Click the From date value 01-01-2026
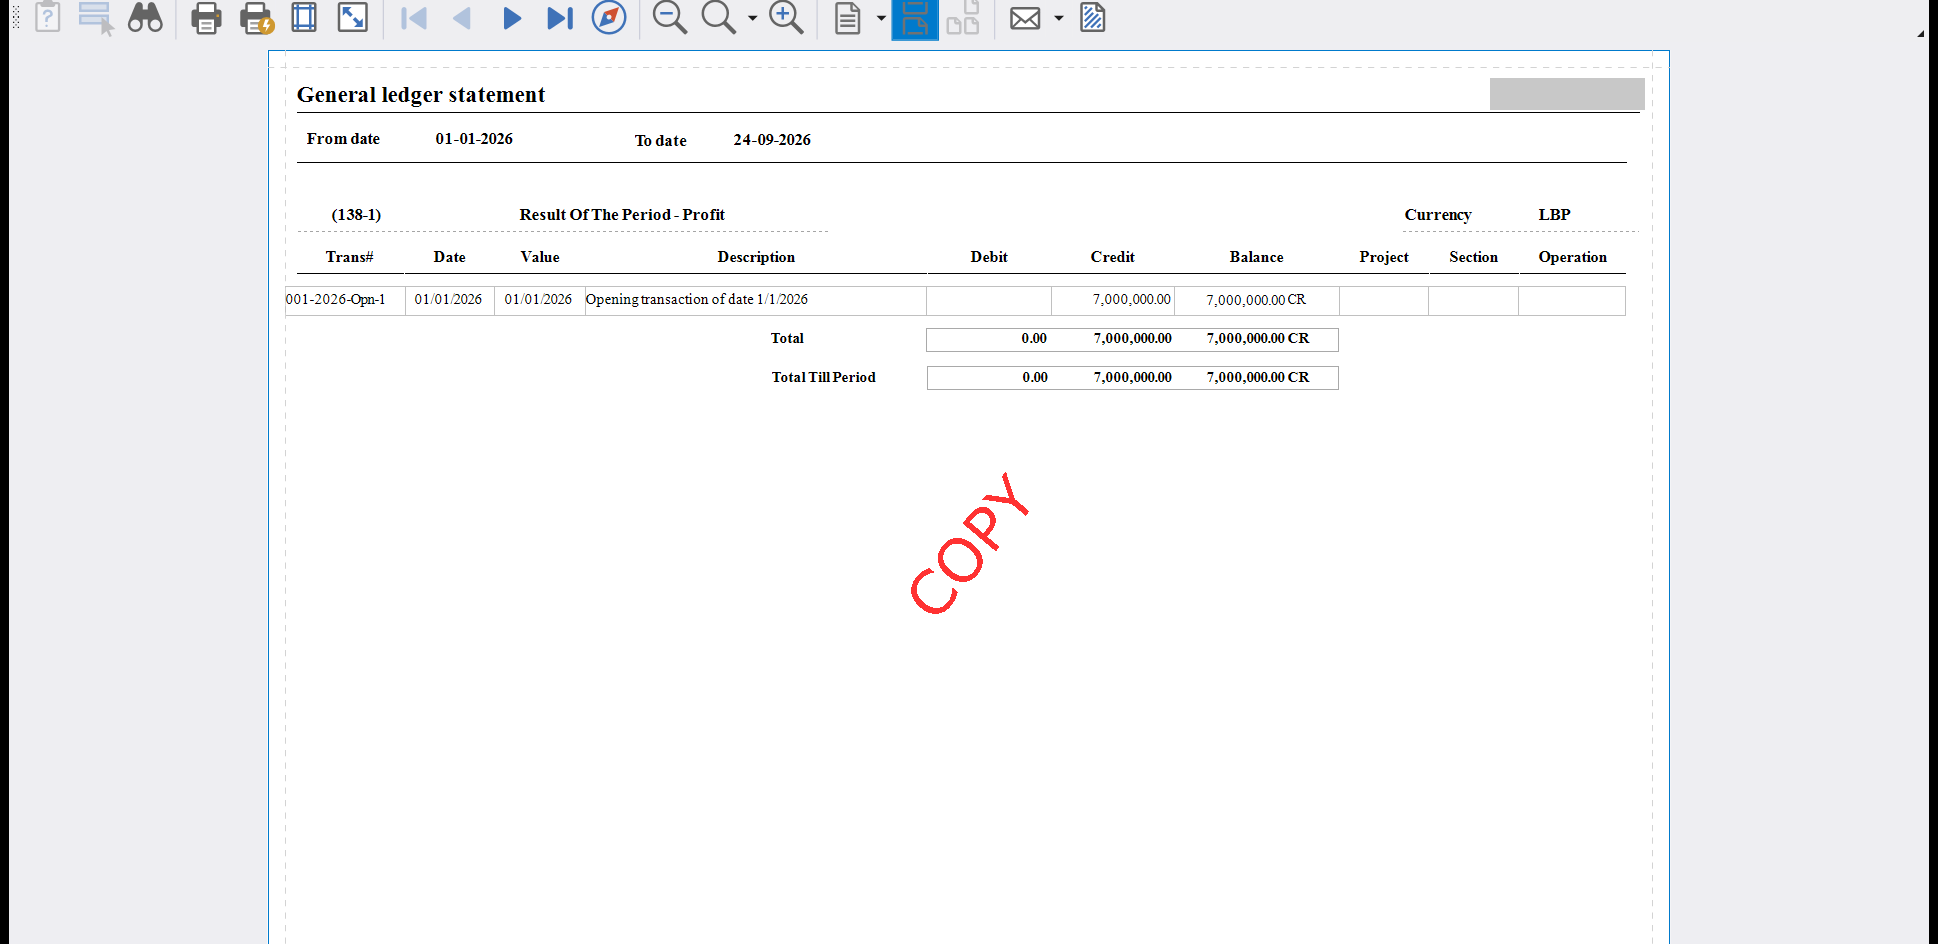Screen dimensions: 1938x944 pyautogui.click(x=474, y=139)
